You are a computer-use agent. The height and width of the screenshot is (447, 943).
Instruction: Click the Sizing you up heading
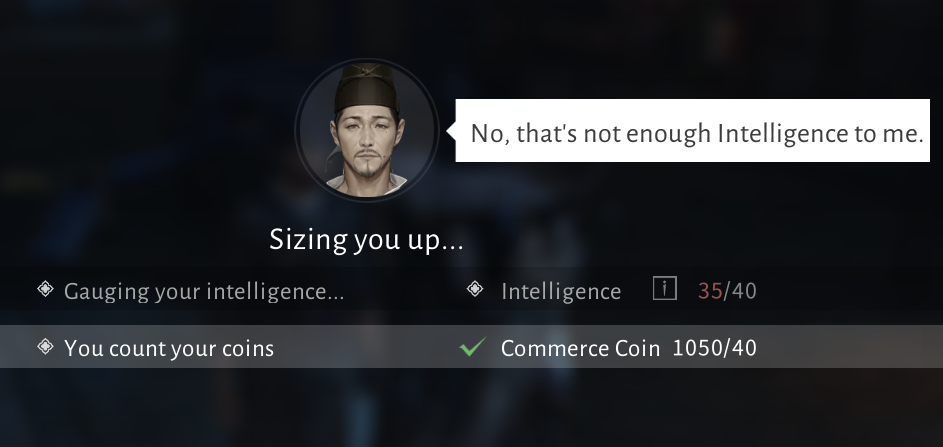366,240
